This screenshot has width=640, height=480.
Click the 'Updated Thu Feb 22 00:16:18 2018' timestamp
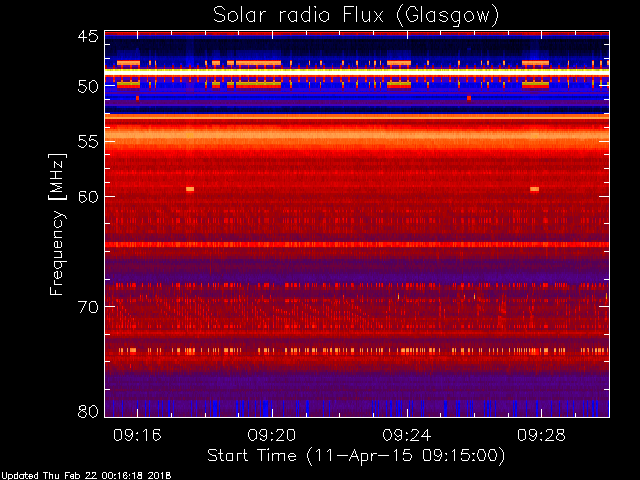coord(86,476)
